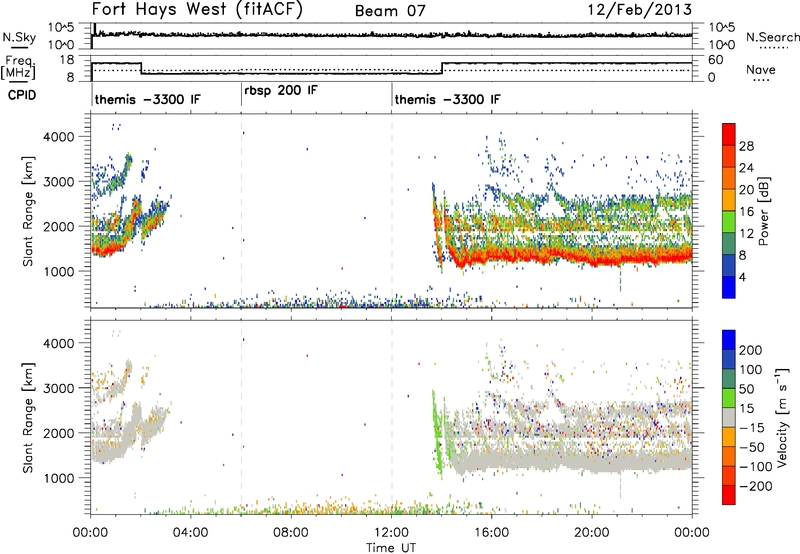
Task: Click the dashed 12:00 line in the velocity panel
Action: 392,417
